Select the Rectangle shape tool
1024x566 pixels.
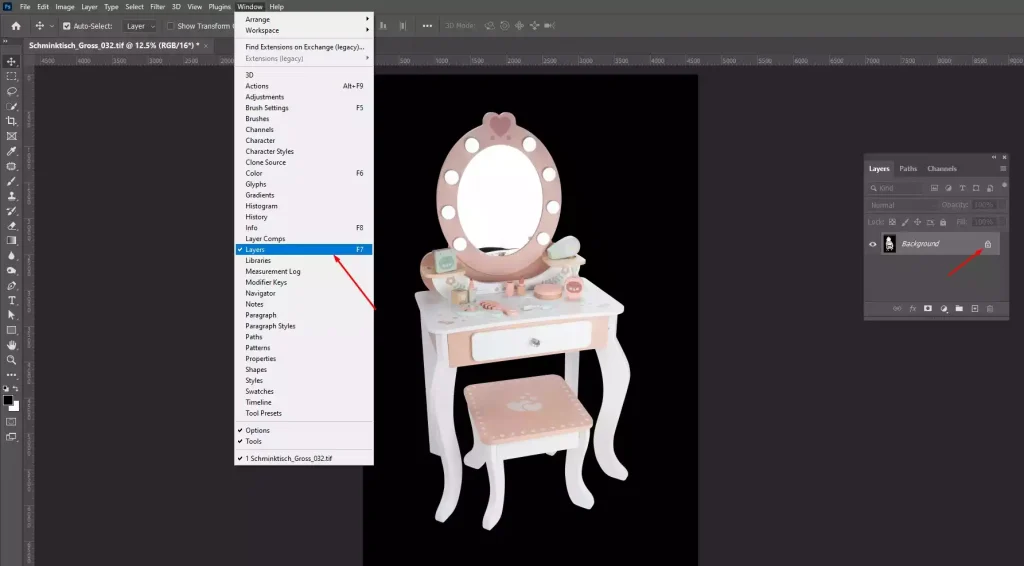point(11,330)
